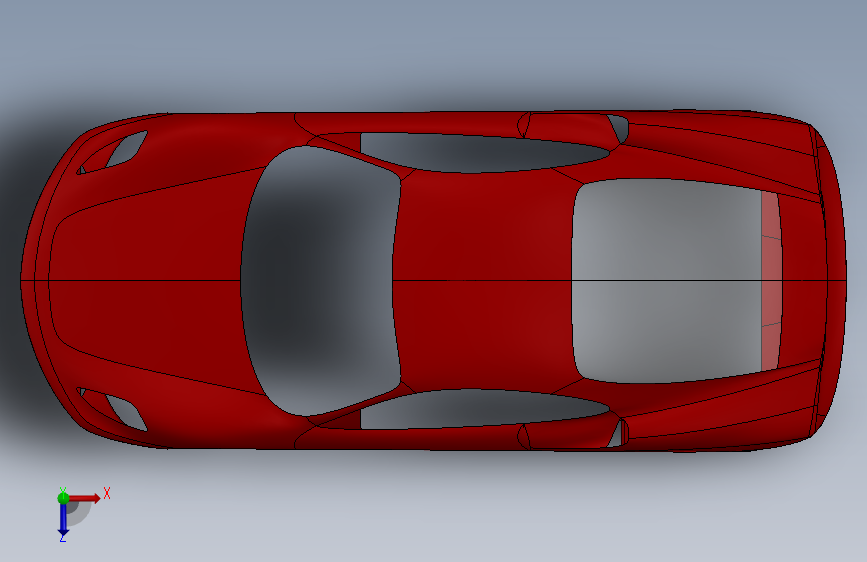Pick the lower side window opening
The height and width of the screenshot is (562, 867).
[x=484, y=409]
